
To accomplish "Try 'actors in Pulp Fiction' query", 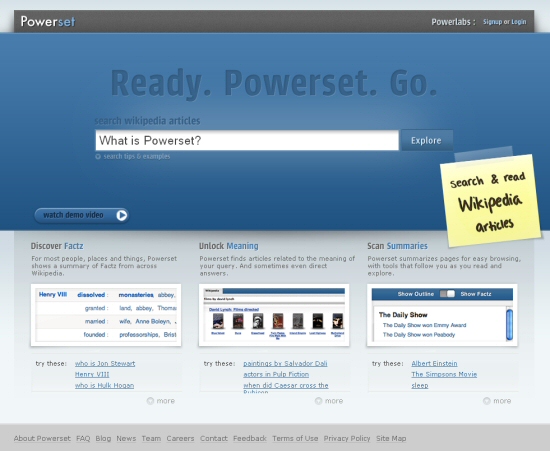I will (276, 375).
